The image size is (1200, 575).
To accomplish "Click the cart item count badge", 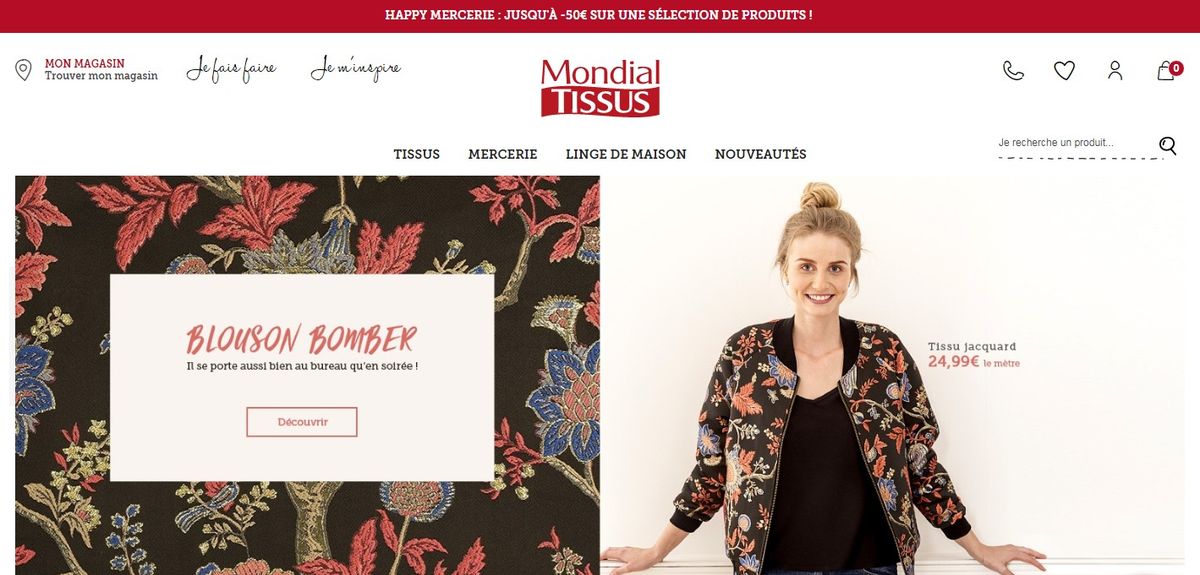I will point(1176,68).
